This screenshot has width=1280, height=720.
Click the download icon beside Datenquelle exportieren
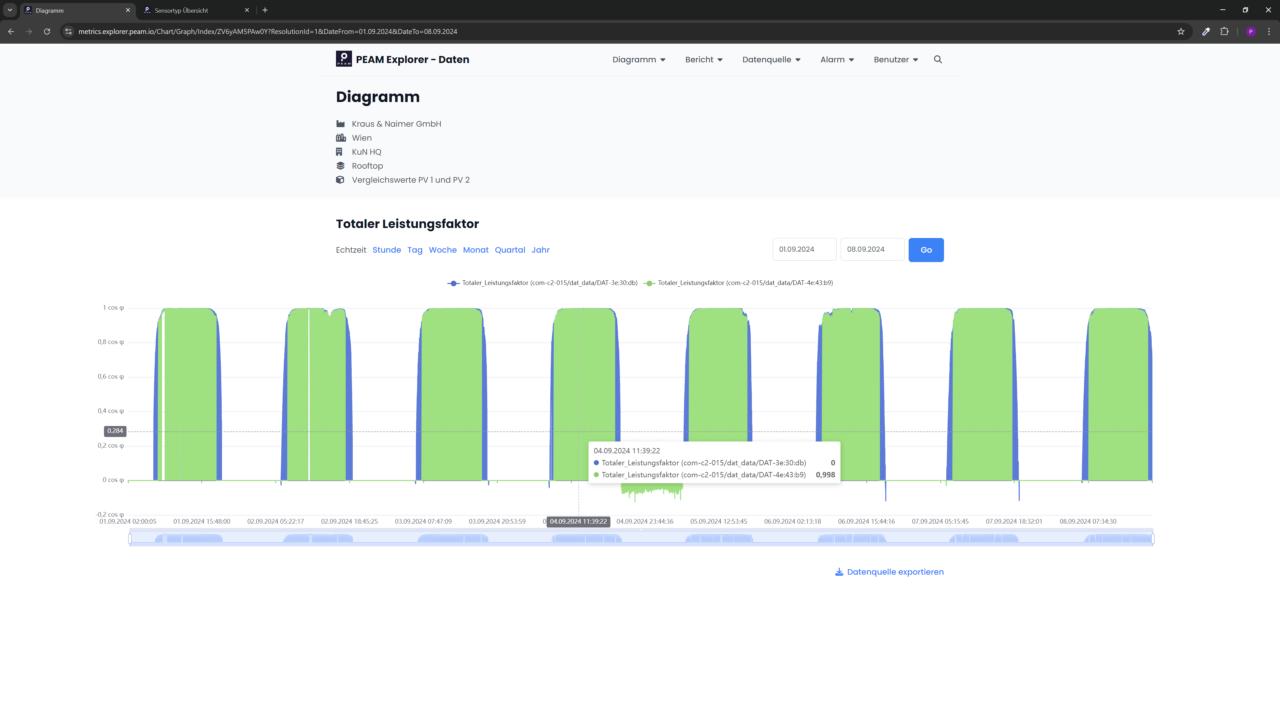838,572
